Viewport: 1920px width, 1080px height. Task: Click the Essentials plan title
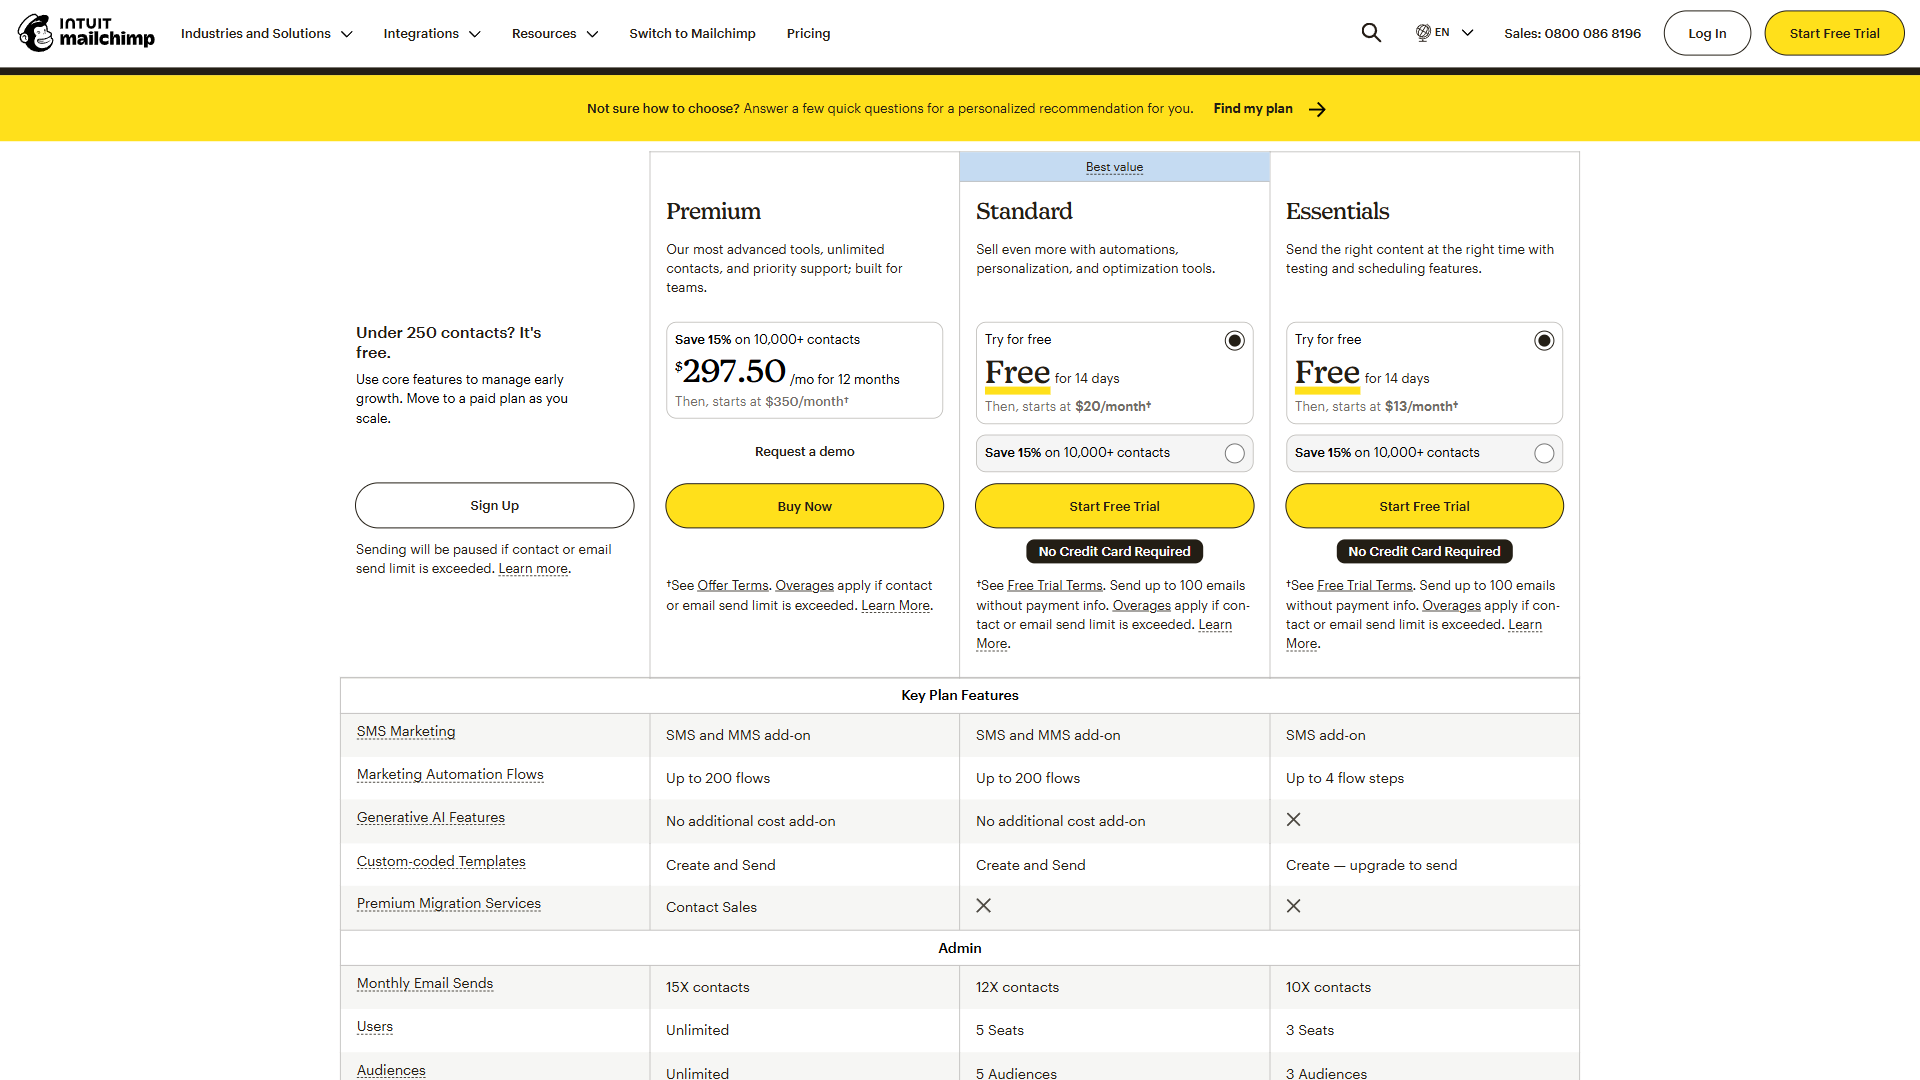pos(1337,212)
